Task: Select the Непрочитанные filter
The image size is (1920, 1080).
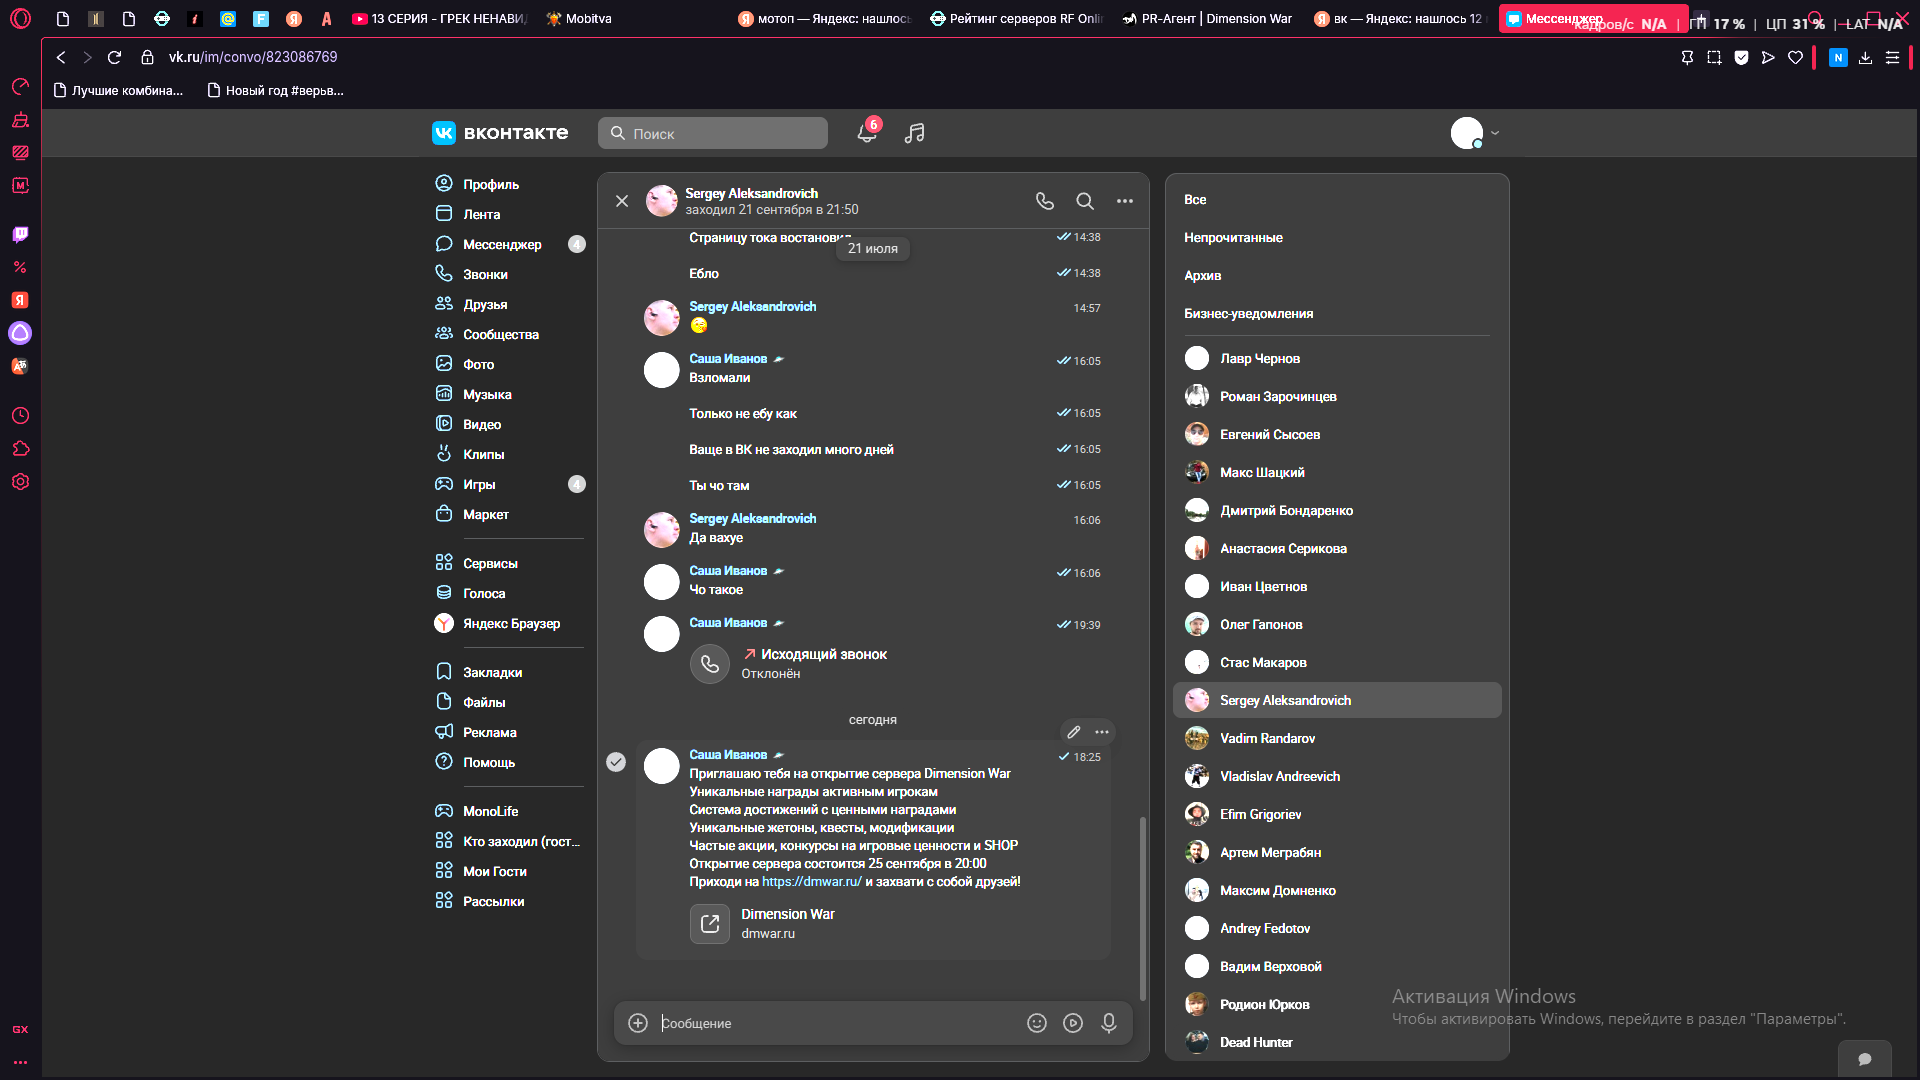Action: 1233,238
